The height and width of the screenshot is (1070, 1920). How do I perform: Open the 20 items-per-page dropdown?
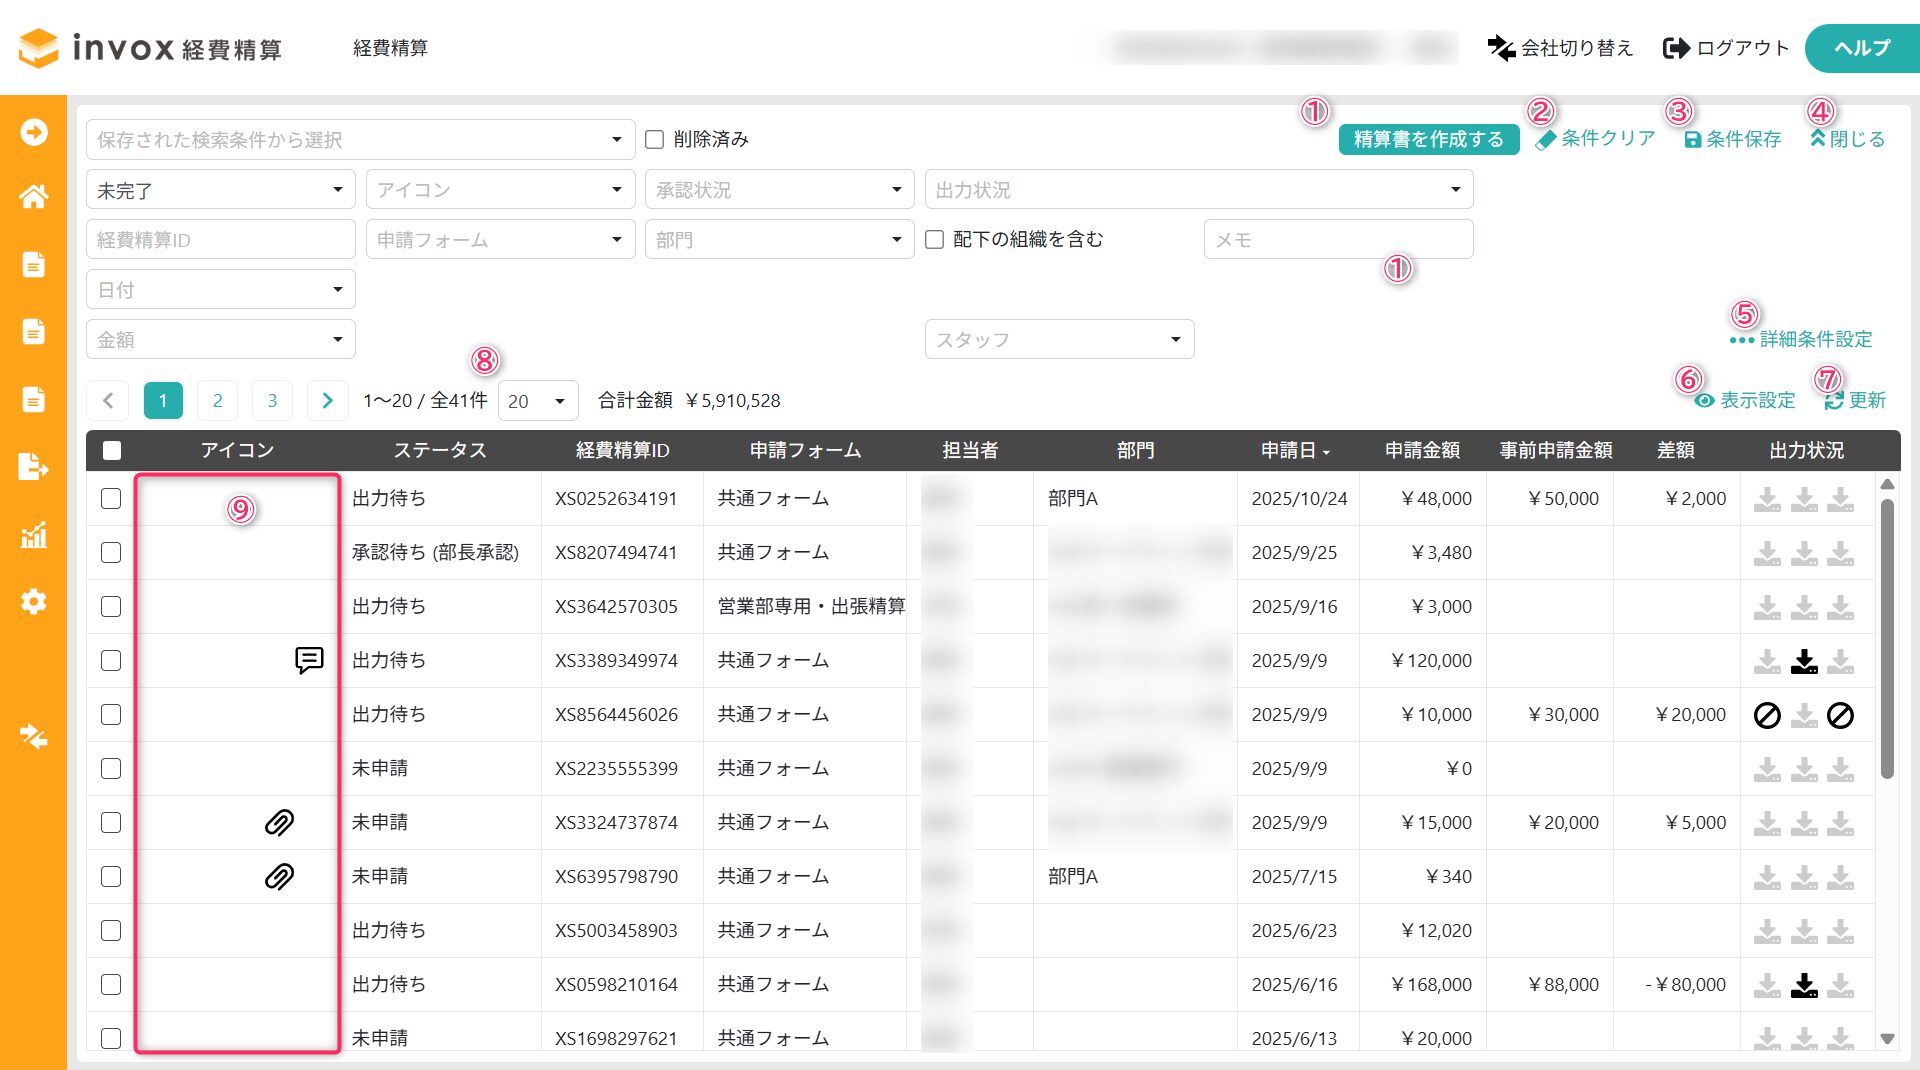point(538,401)
